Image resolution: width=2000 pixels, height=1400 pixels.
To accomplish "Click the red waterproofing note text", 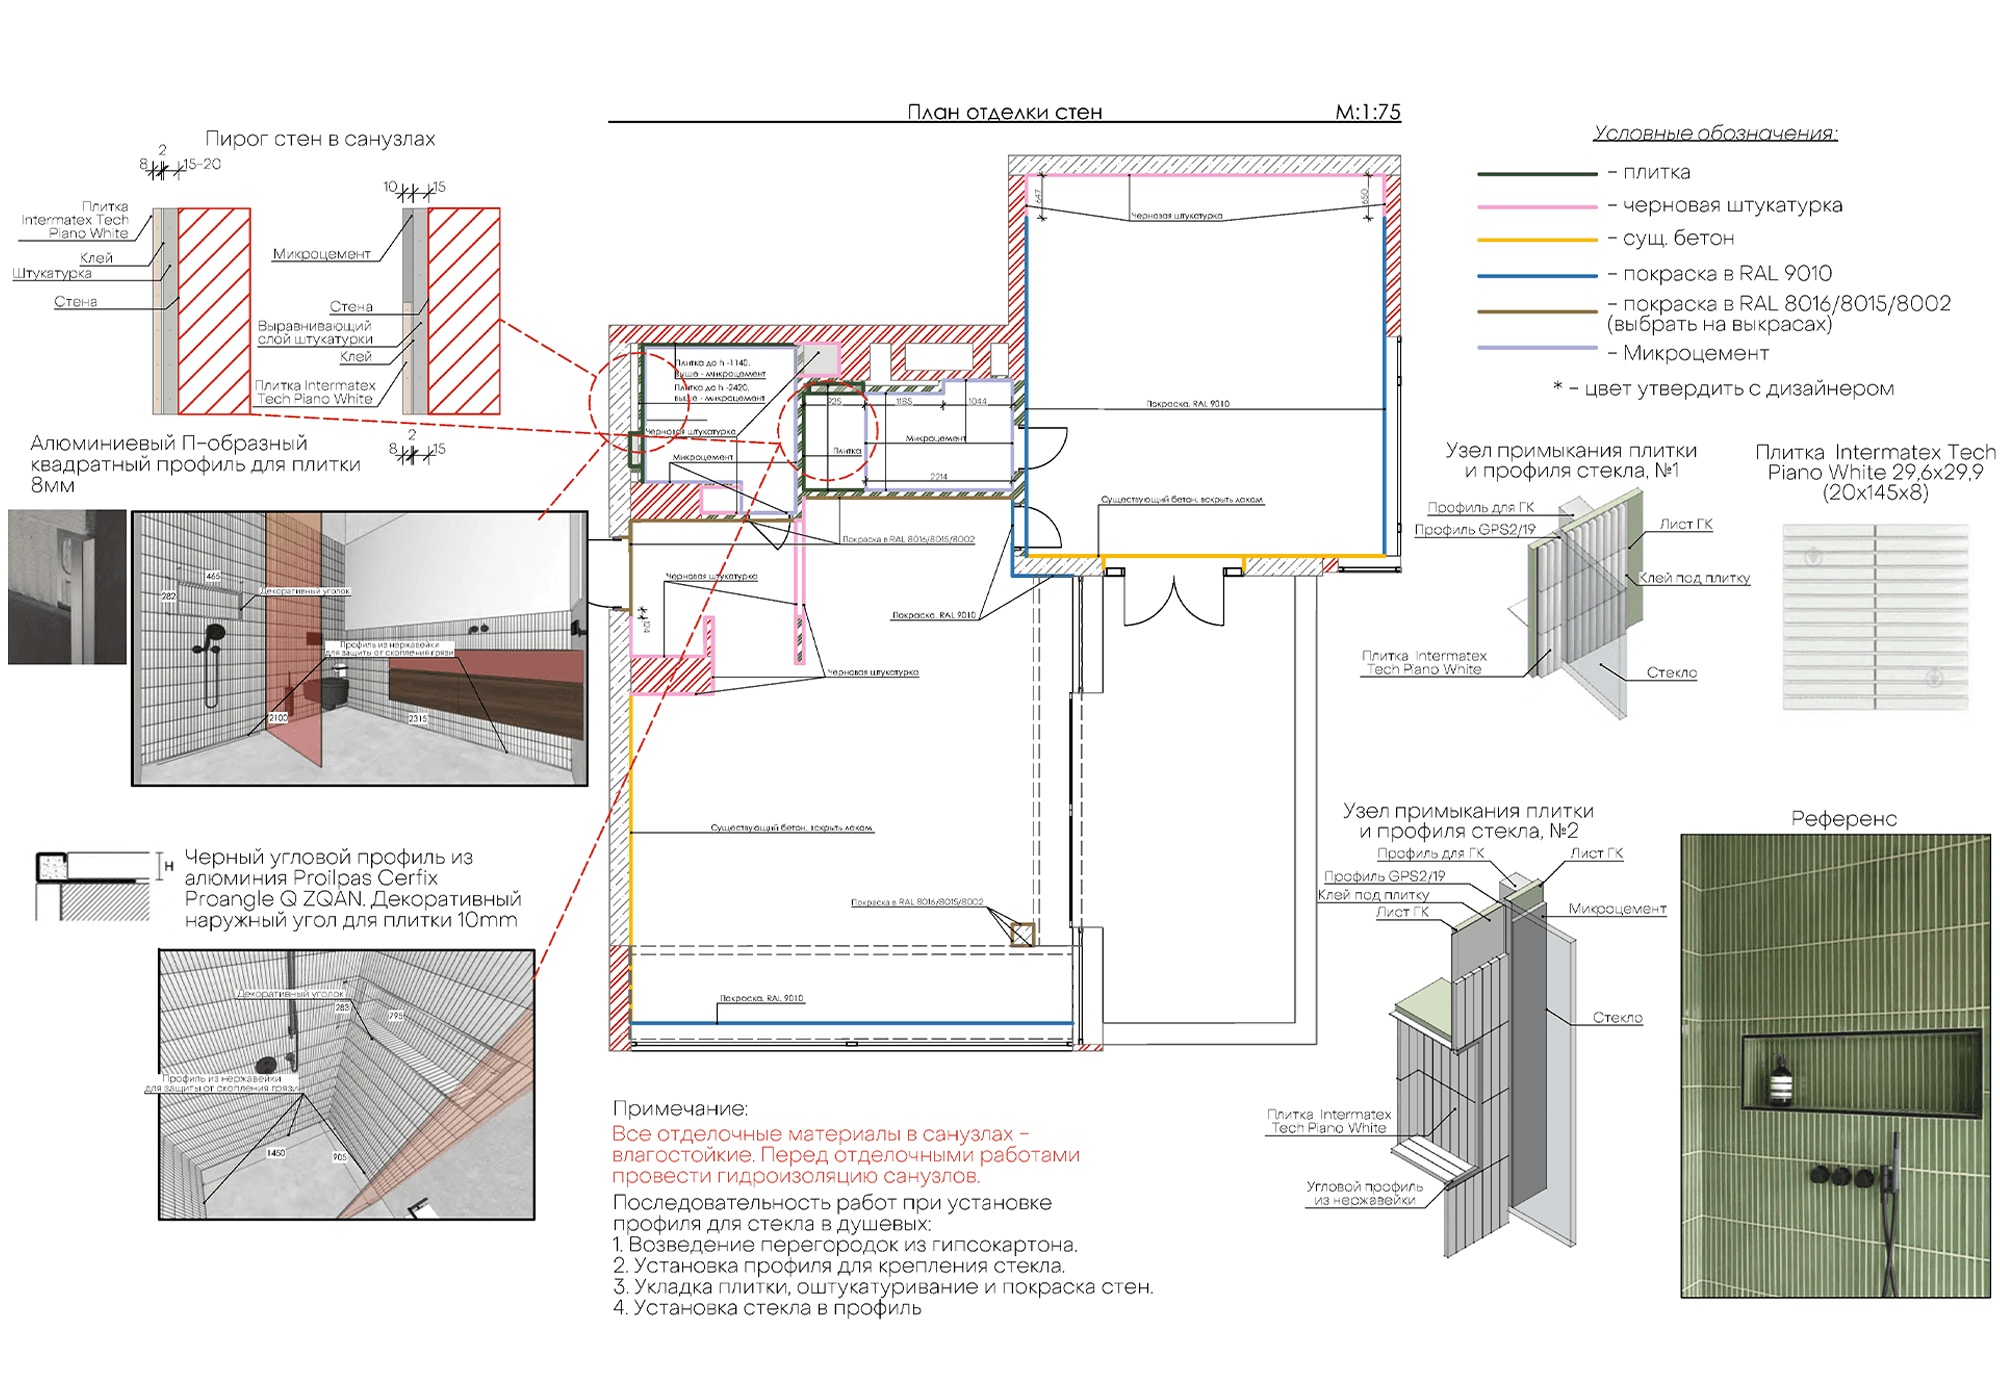I will 845,1155.
